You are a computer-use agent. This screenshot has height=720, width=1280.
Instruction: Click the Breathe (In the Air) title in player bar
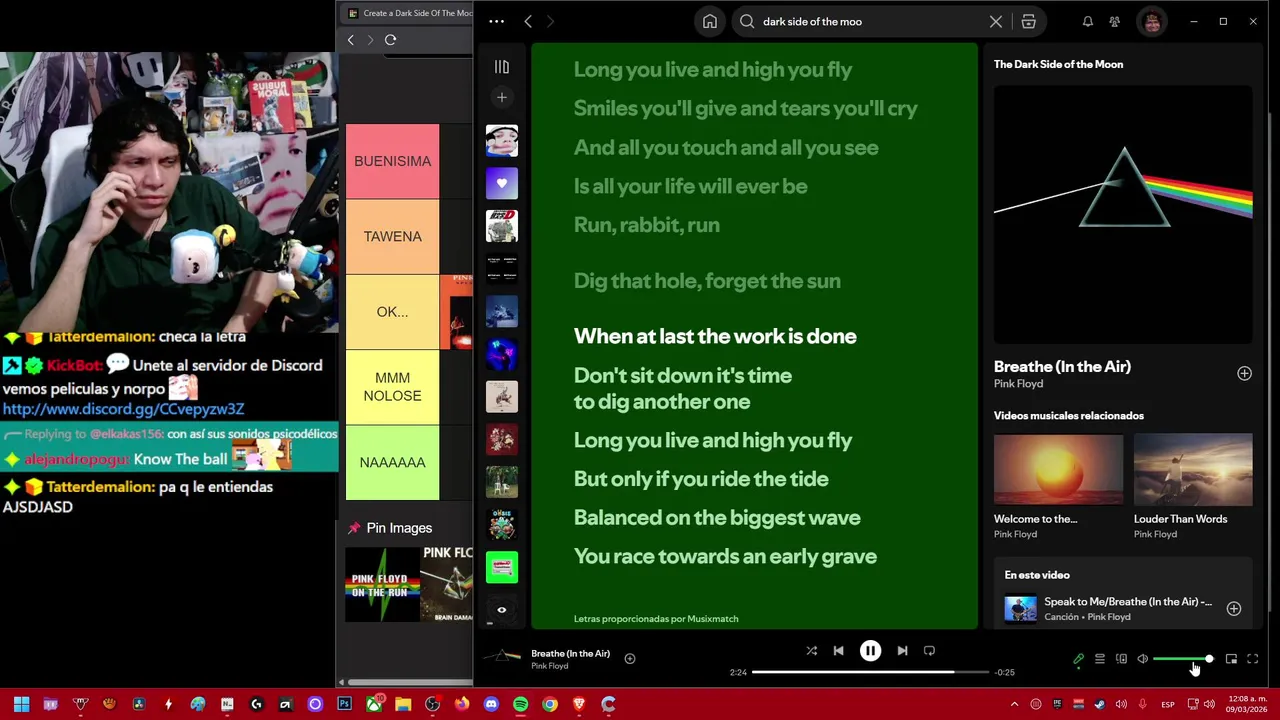(x=570, y=653)
